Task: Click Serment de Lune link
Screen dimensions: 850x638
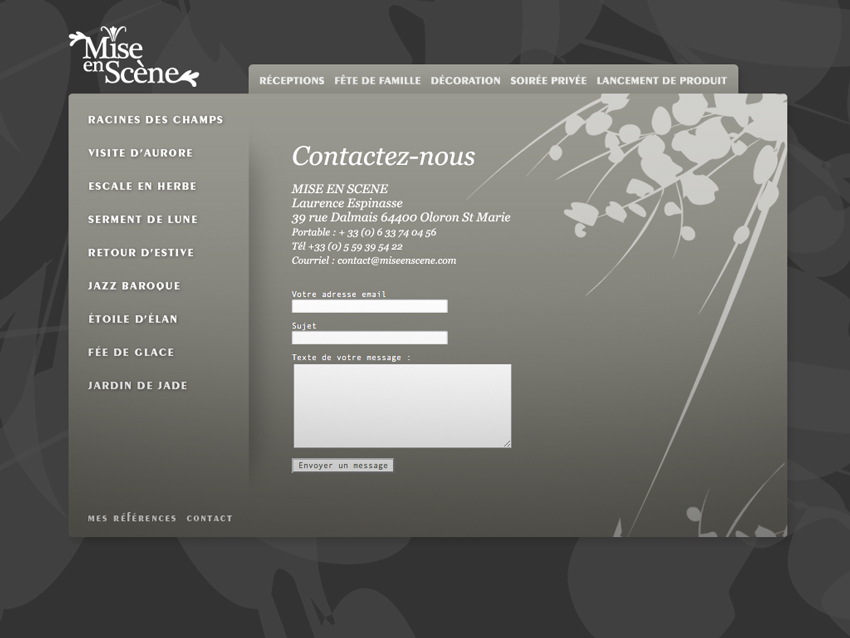Action: coord(143,220)
